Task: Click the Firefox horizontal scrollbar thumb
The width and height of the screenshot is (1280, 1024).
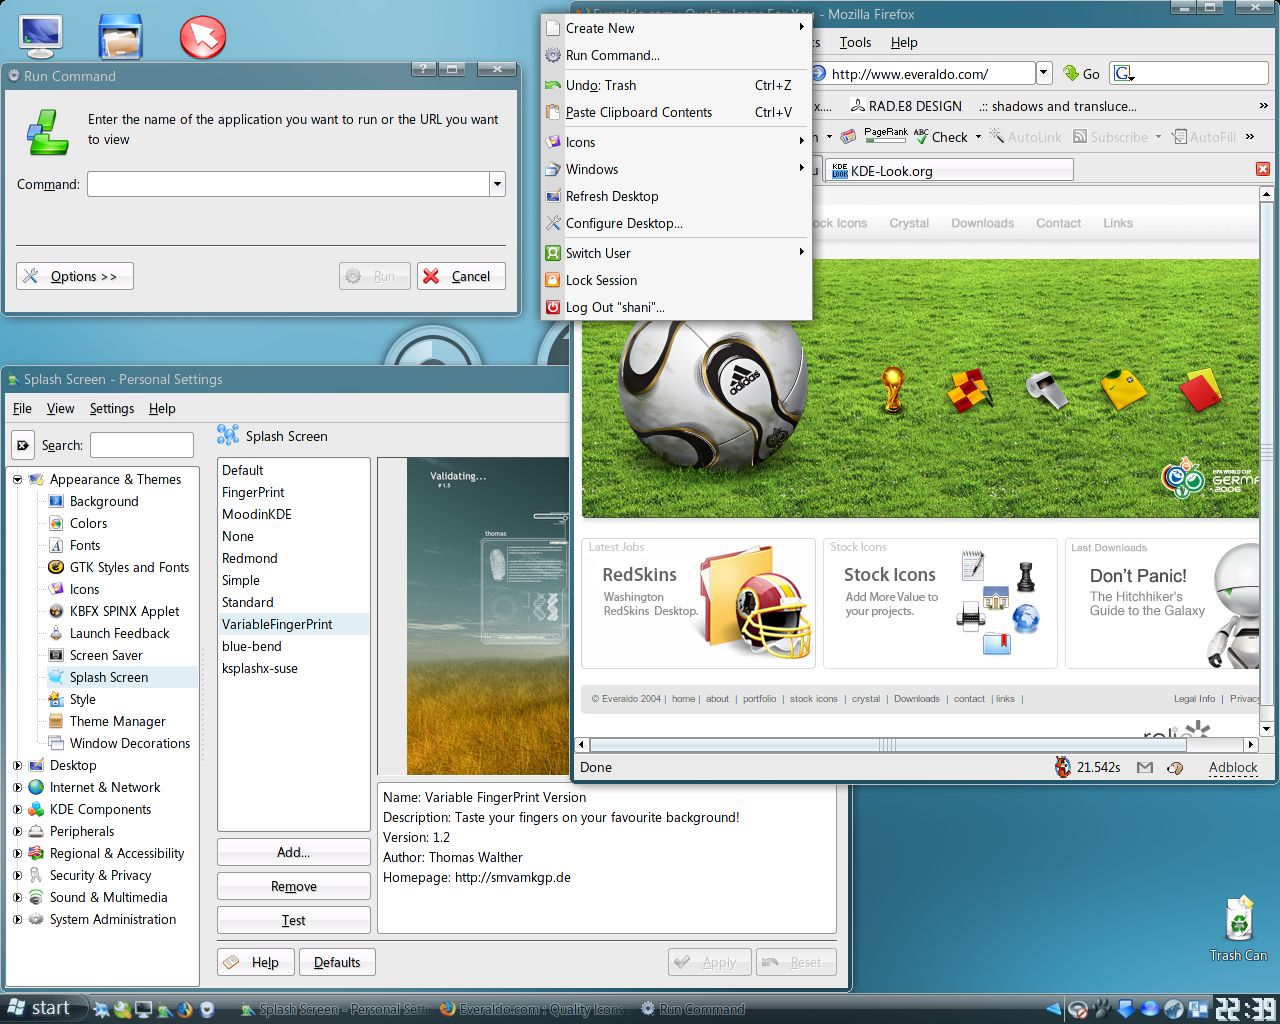Action: pos(888,745)
